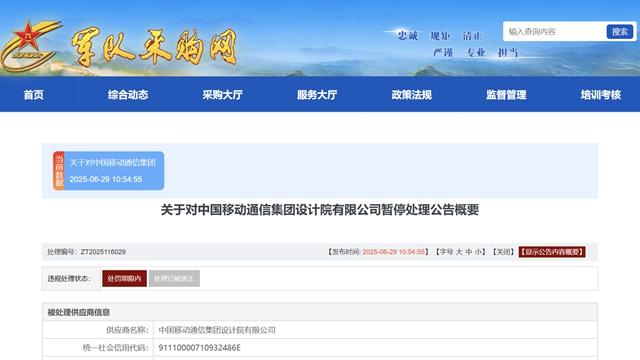Click the search input field 输入查询内容
This screenshot has height=360, width=640.
click(555, 31)
